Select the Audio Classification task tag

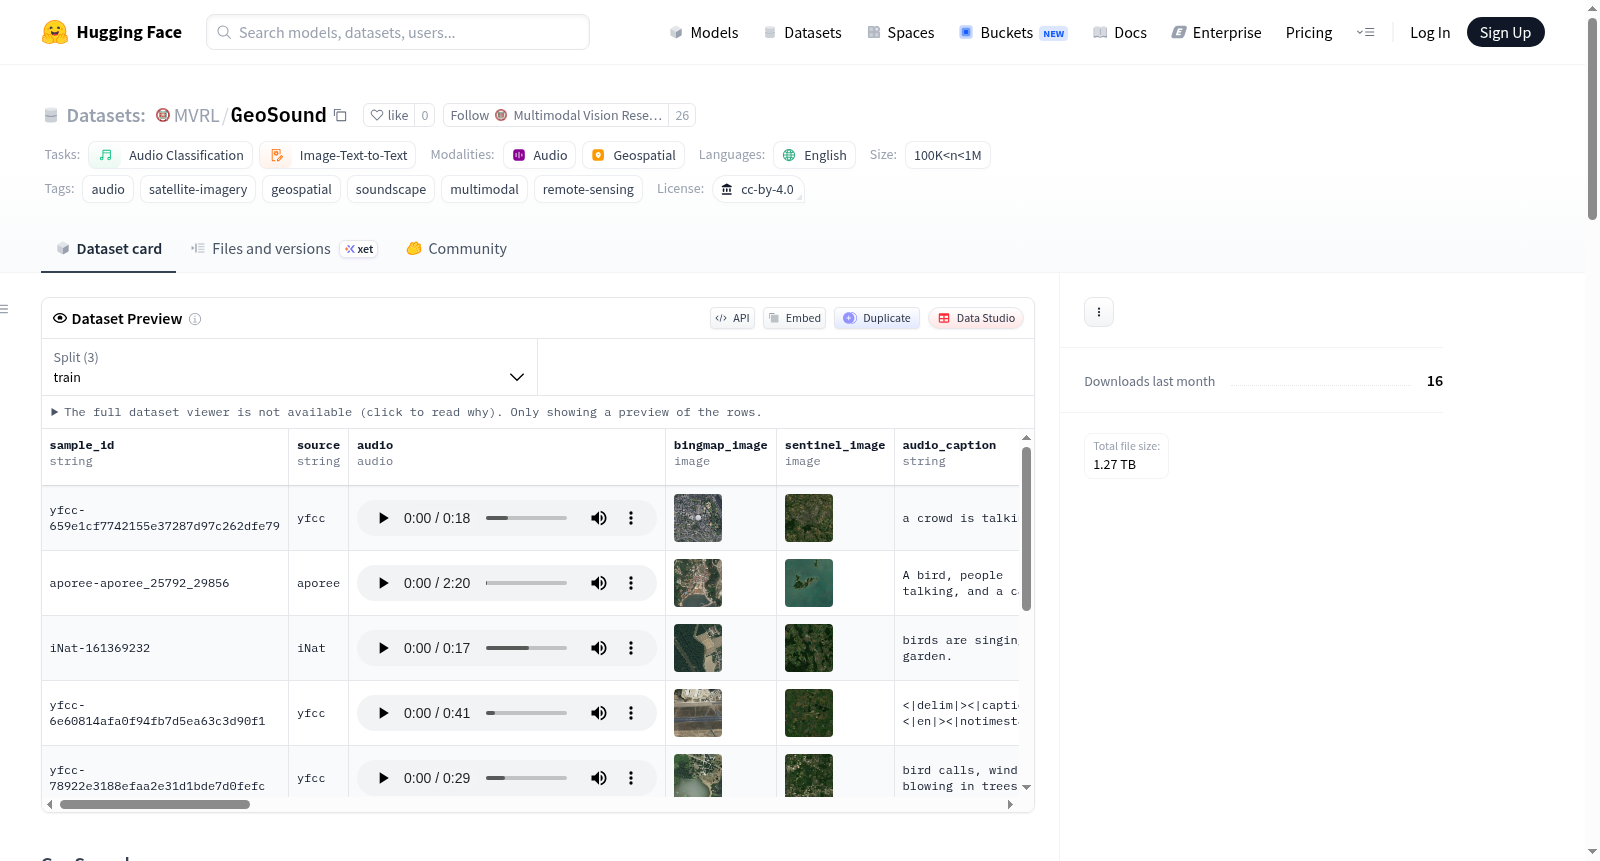tap(171, 155)
